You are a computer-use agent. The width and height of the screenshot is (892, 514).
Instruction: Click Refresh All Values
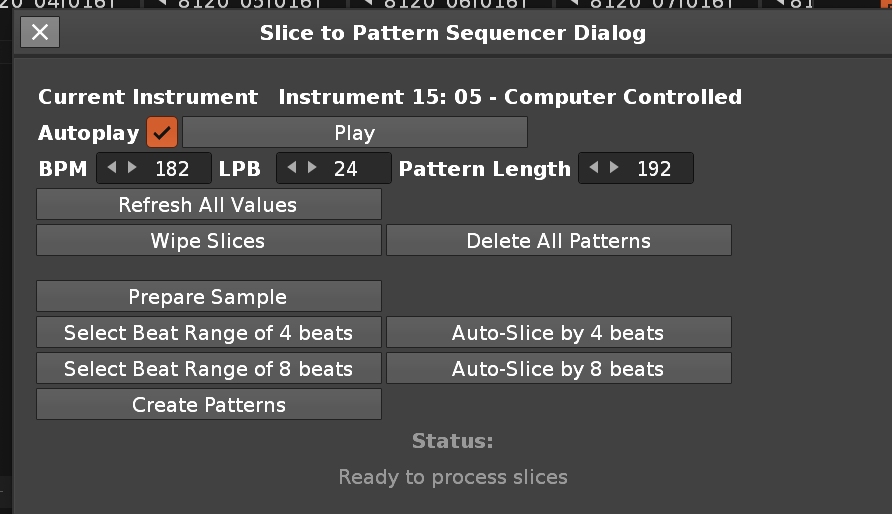click(x=209, y=204)
